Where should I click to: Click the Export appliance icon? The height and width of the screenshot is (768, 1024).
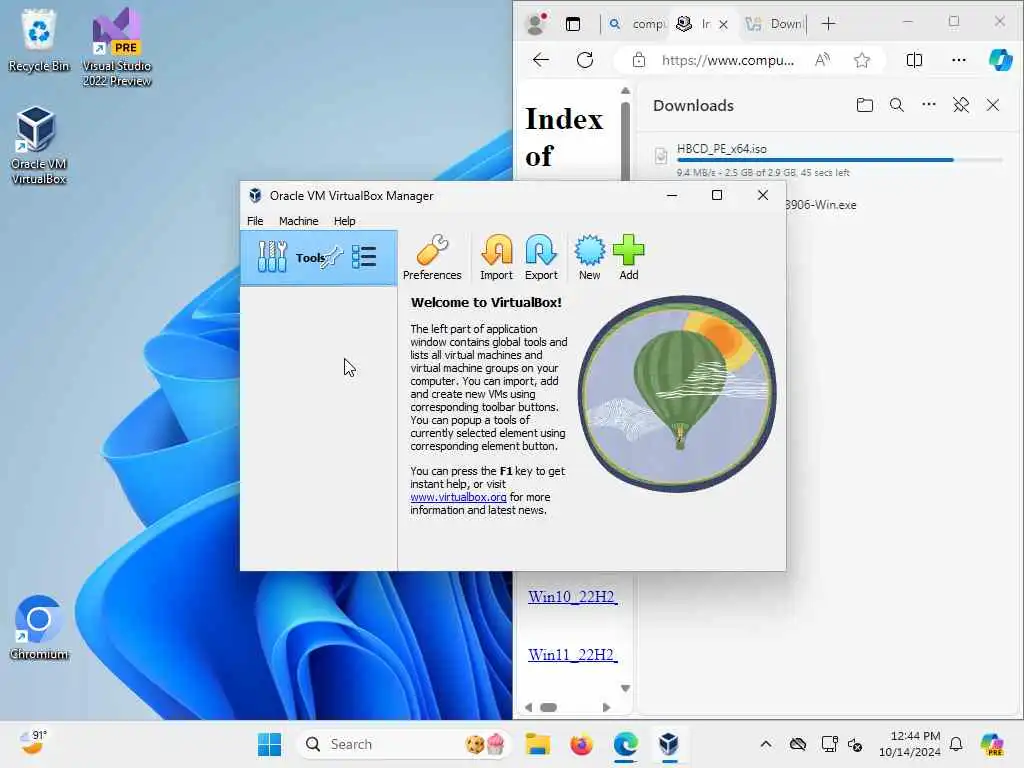(541, 257)
